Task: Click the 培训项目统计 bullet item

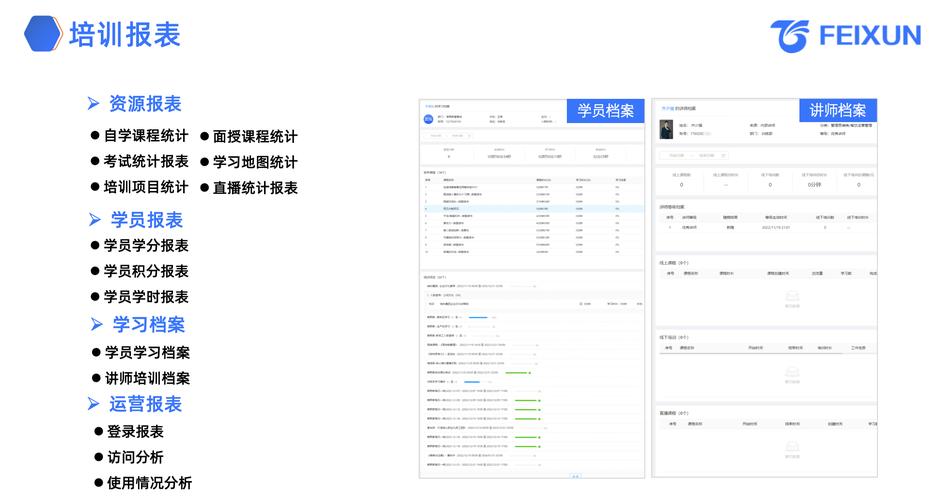Action: [x=139, y=187]
